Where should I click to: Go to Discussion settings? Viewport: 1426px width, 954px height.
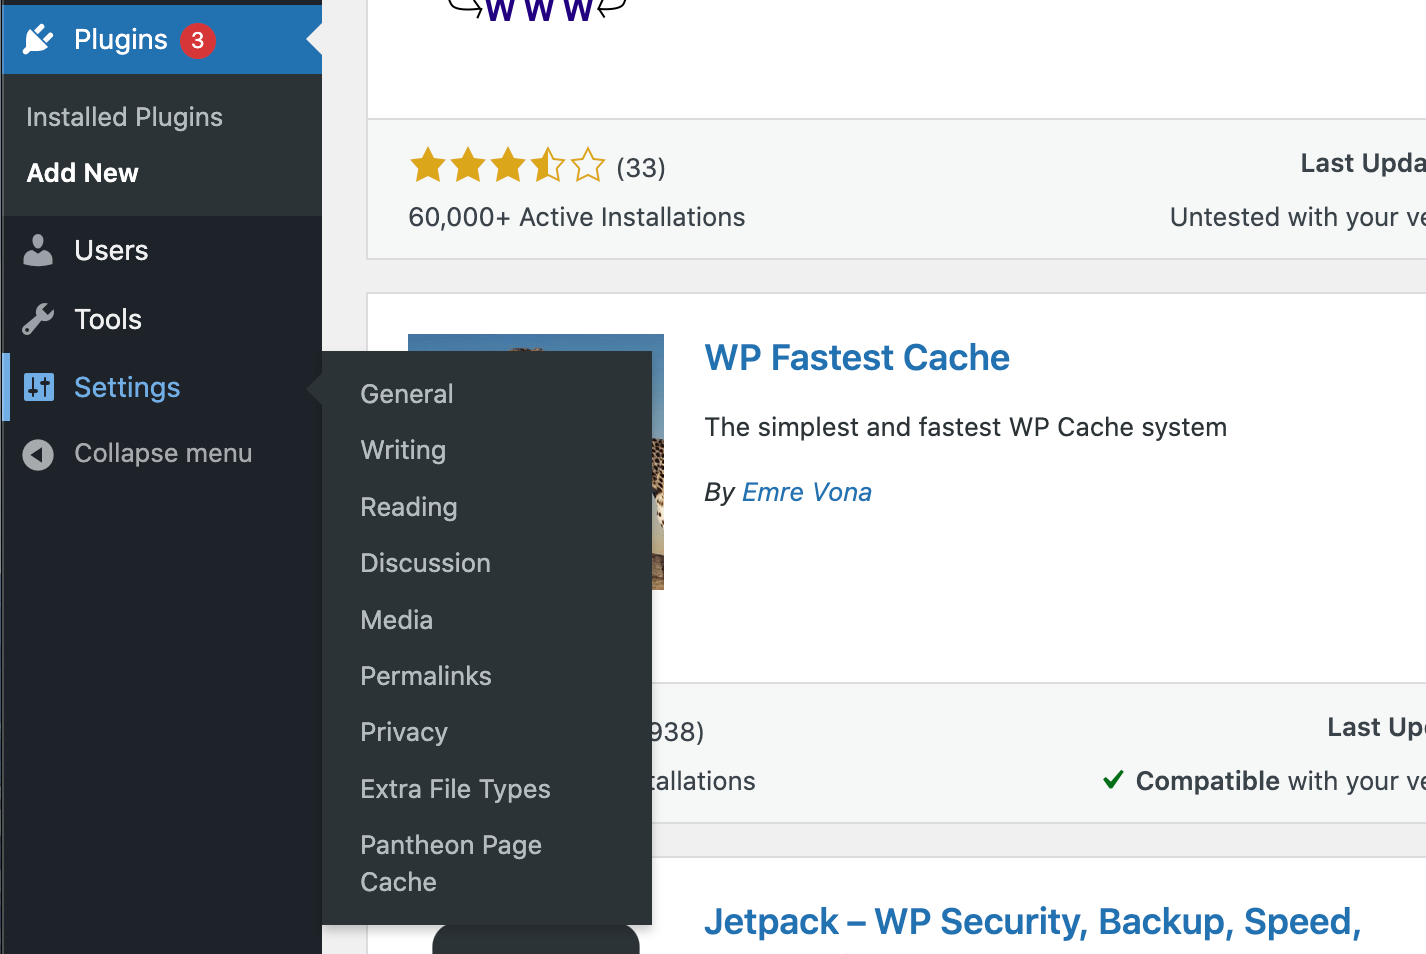point(425,563)
